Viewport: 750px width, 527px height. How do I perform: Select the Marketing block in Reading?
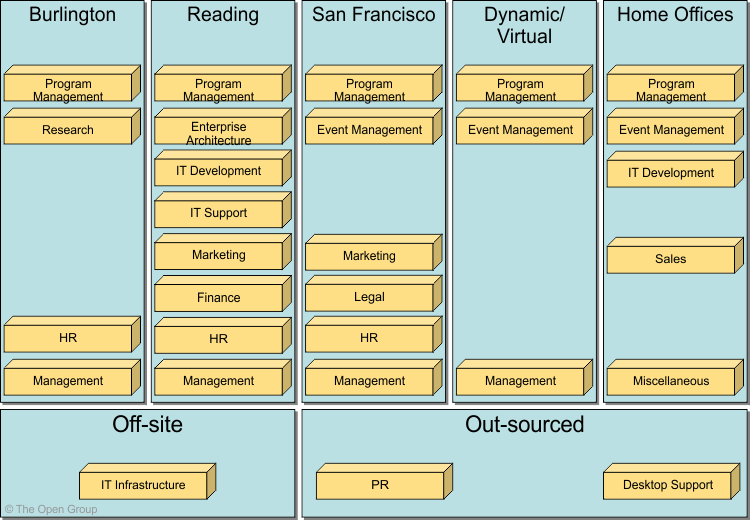(223, 252)
